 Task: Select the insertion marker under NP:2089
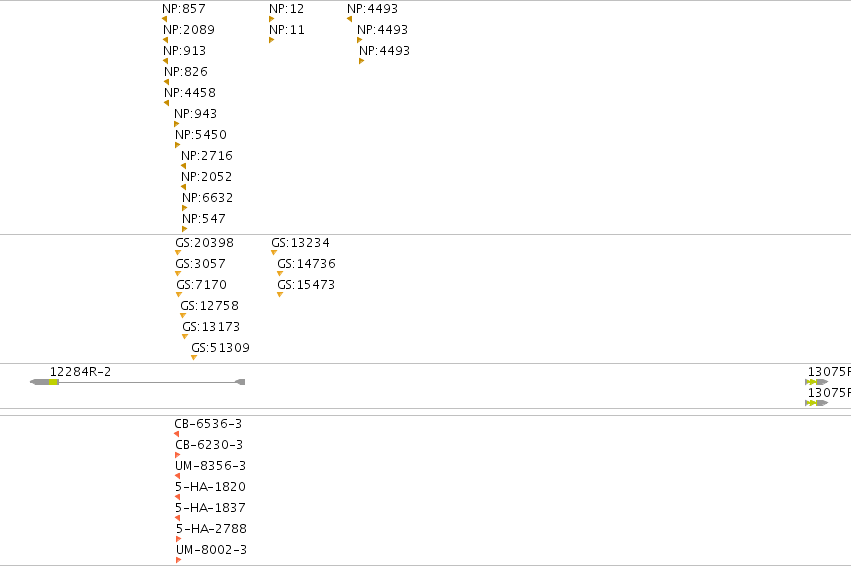(x=166, y=40)
